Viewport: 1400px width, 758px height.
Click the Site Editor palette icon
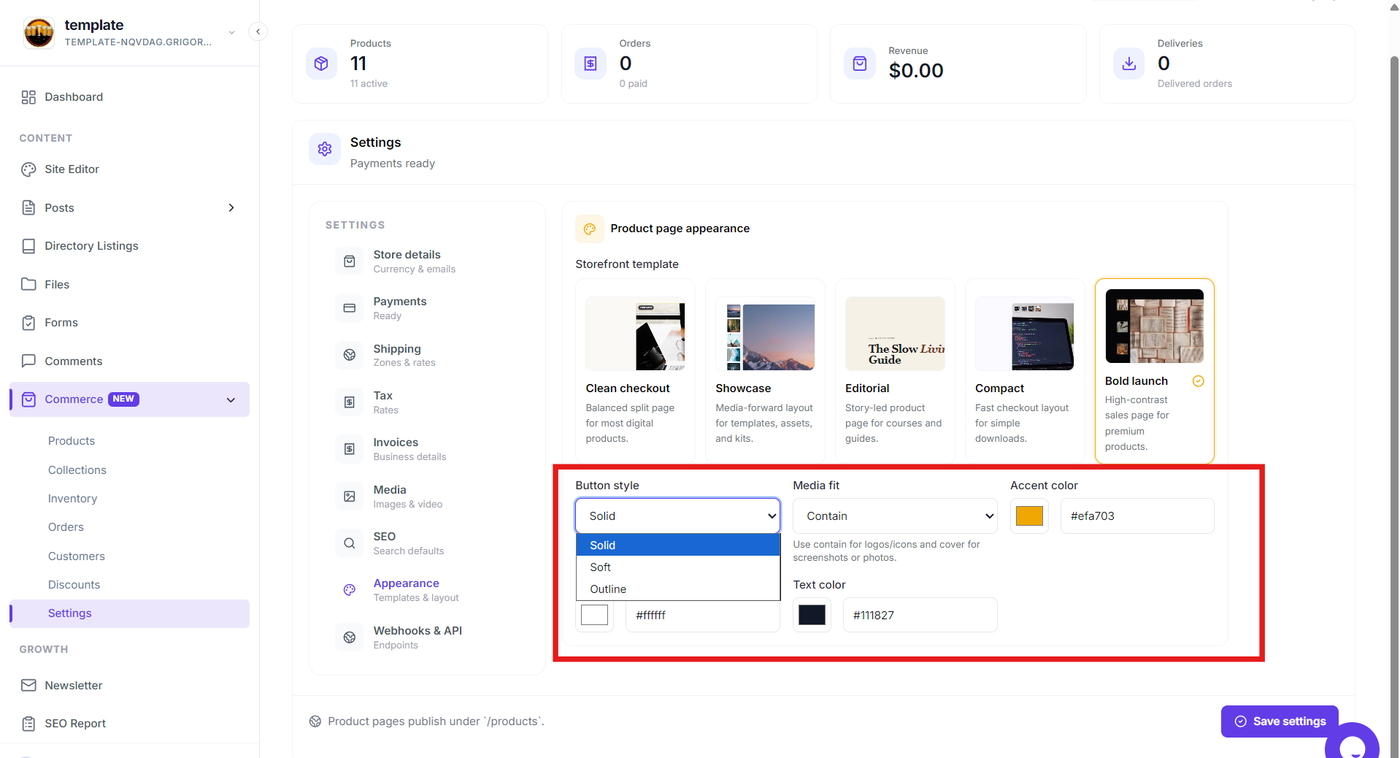28,169
